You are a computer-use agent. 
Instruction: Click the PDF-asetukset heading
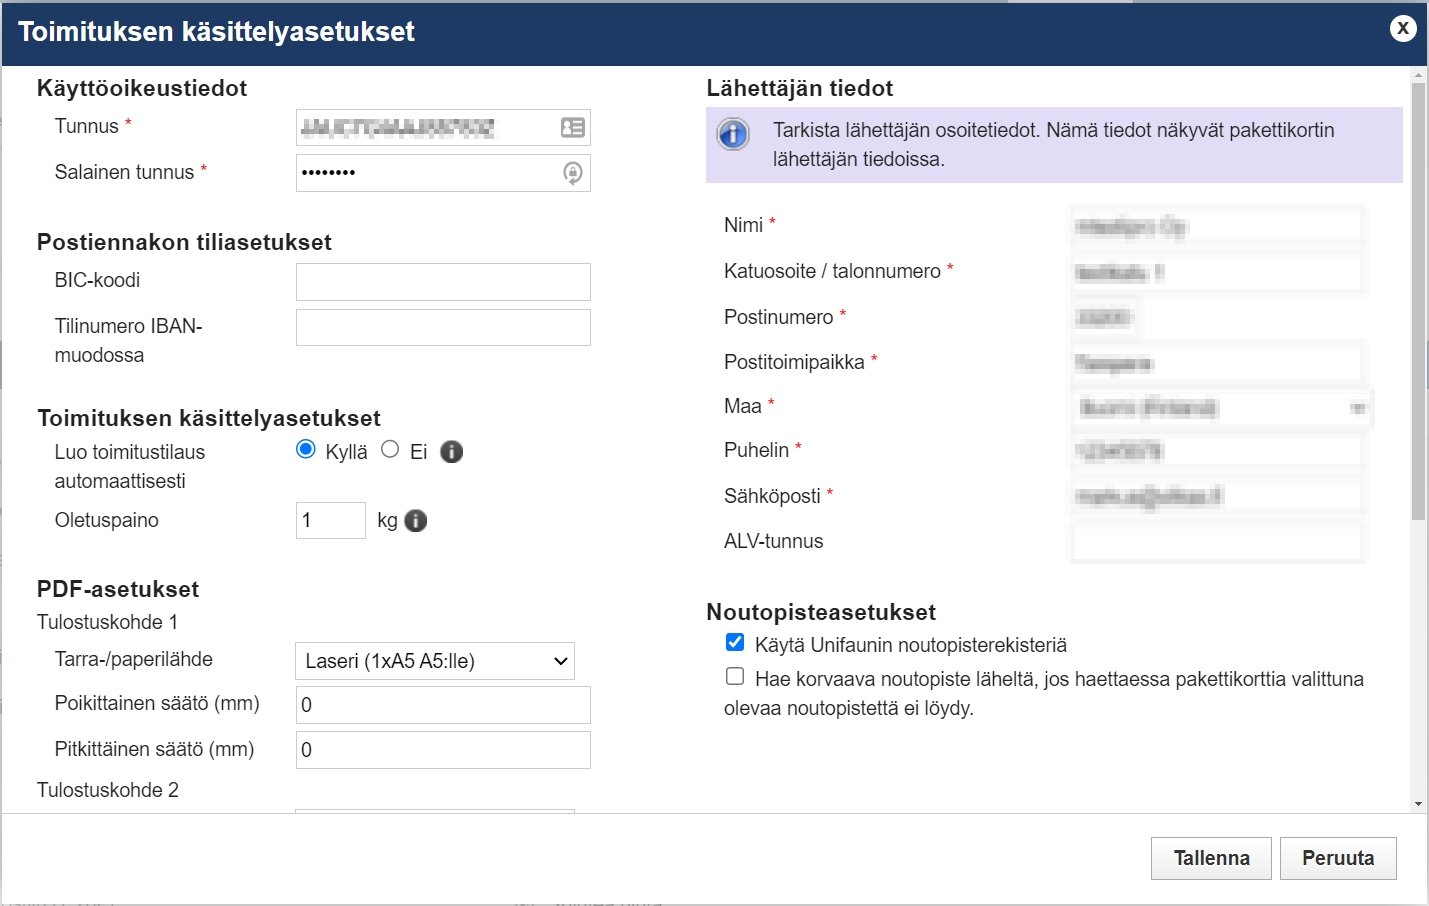[x=118, y=589]
